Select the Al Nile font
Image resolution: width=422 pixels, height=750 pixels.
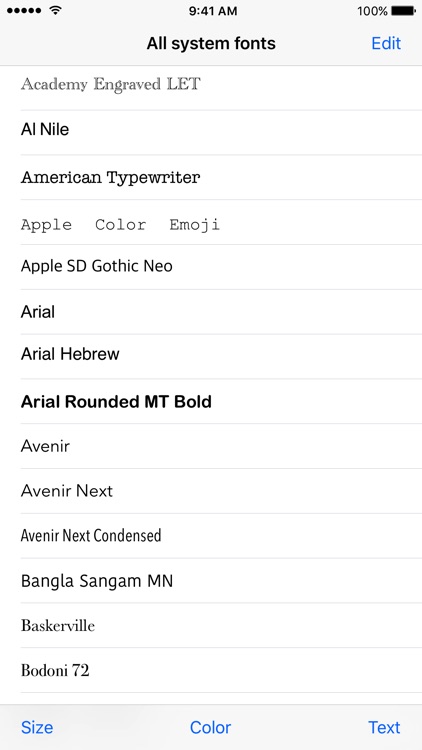[x=211, y=132]
